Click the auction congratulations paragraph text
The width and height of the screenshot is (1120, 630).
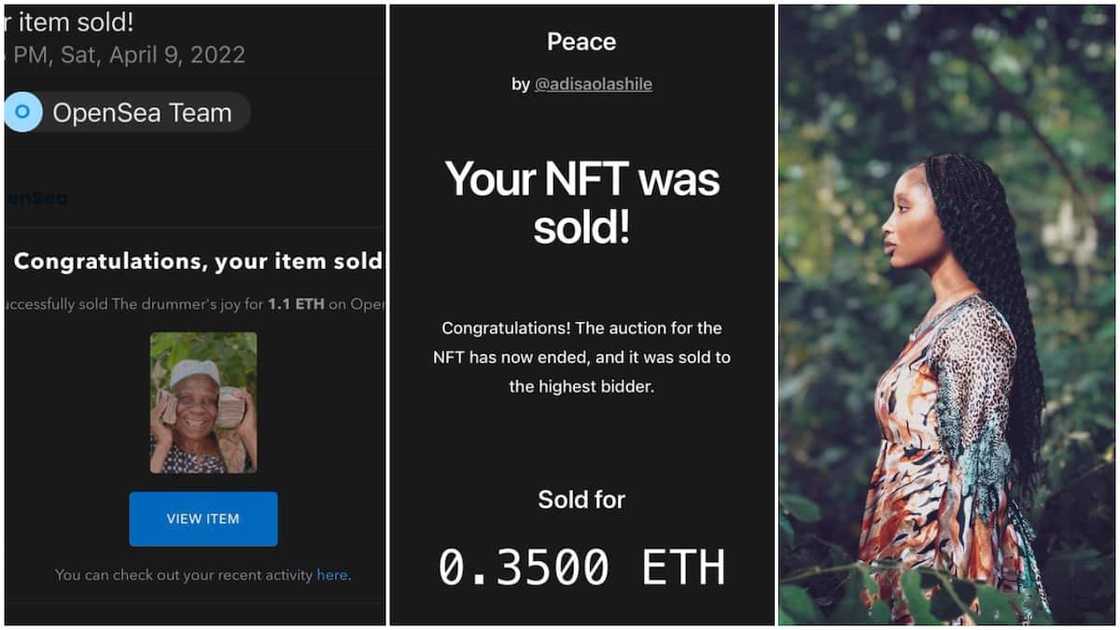click(581, 356)
